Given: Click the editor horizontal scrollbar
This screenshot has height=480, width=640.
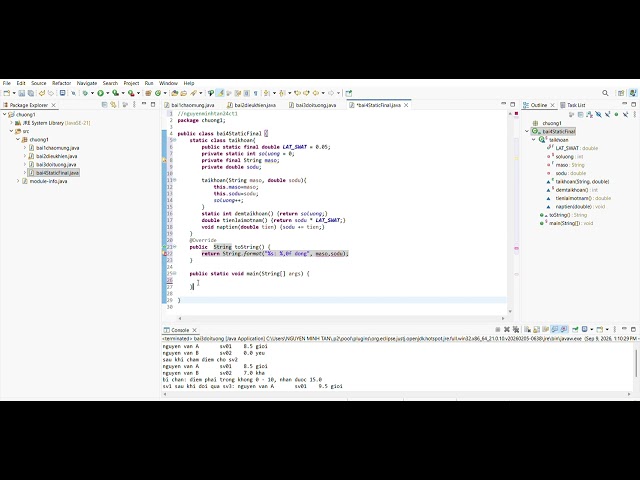Looking at the screenshot, I should coord(341,318).
